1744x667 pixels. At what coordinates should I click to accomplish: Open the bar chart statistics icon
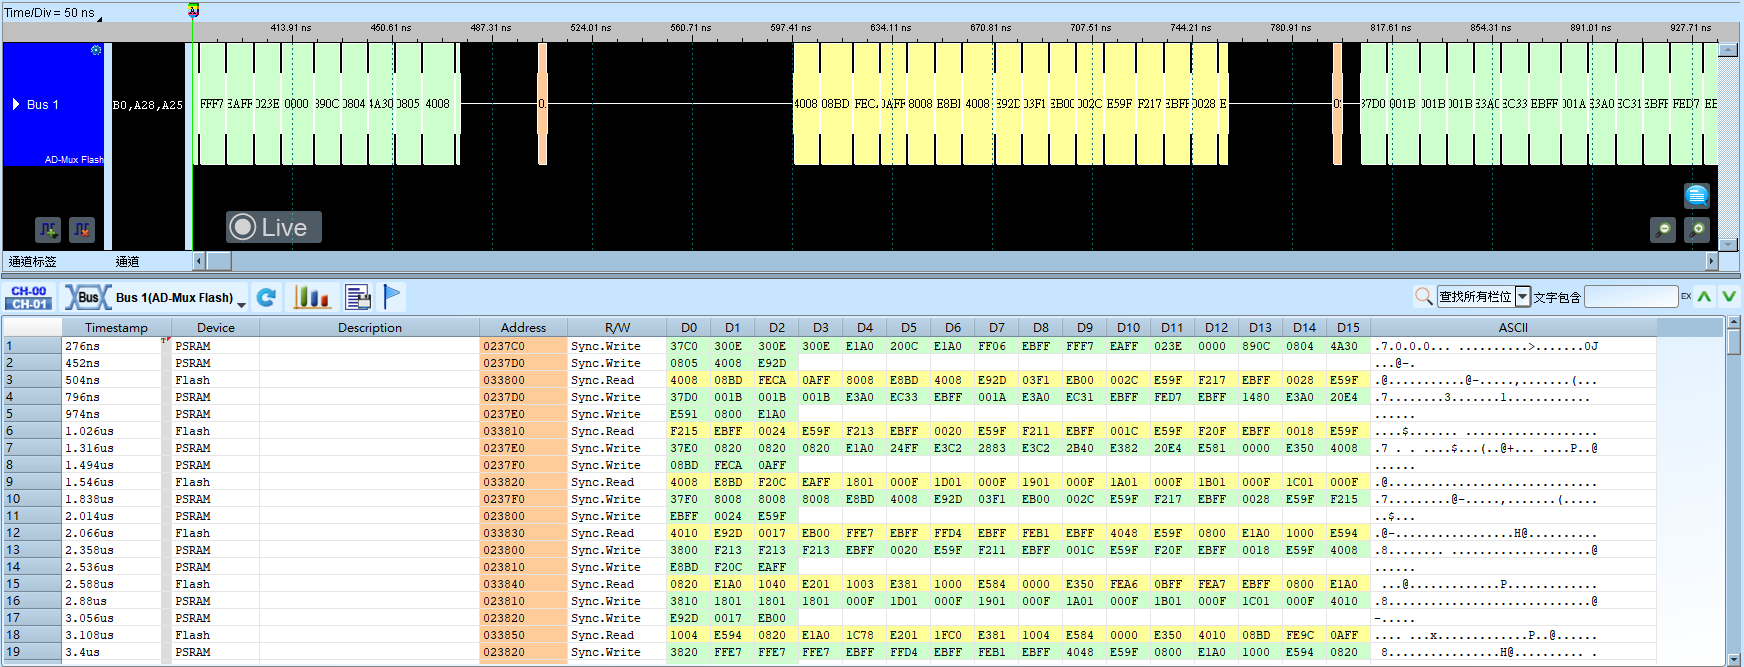(x=311, y=297)
